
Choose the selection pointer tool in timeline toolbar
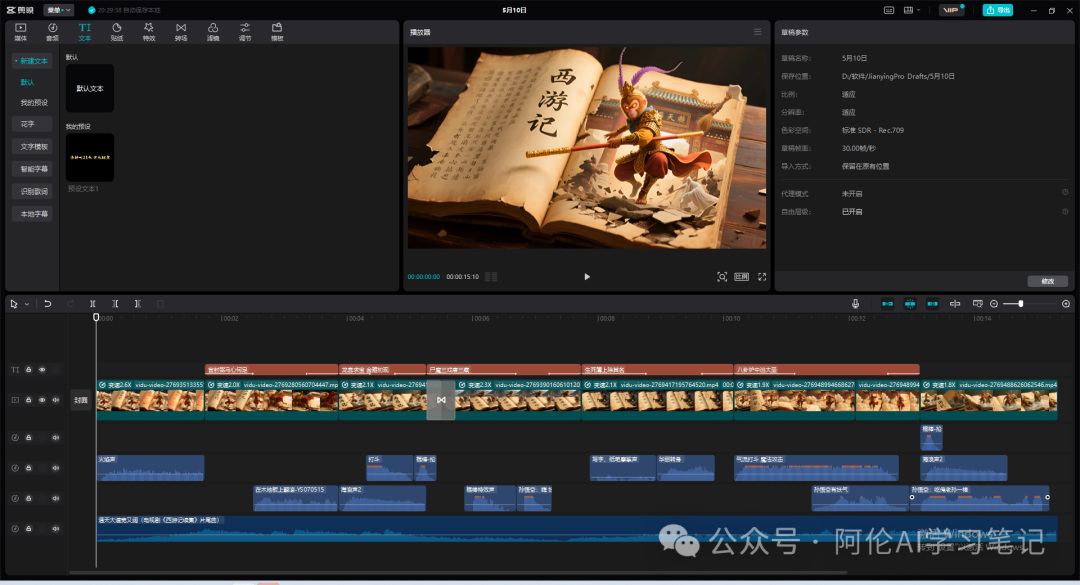[x=14, y=304]
